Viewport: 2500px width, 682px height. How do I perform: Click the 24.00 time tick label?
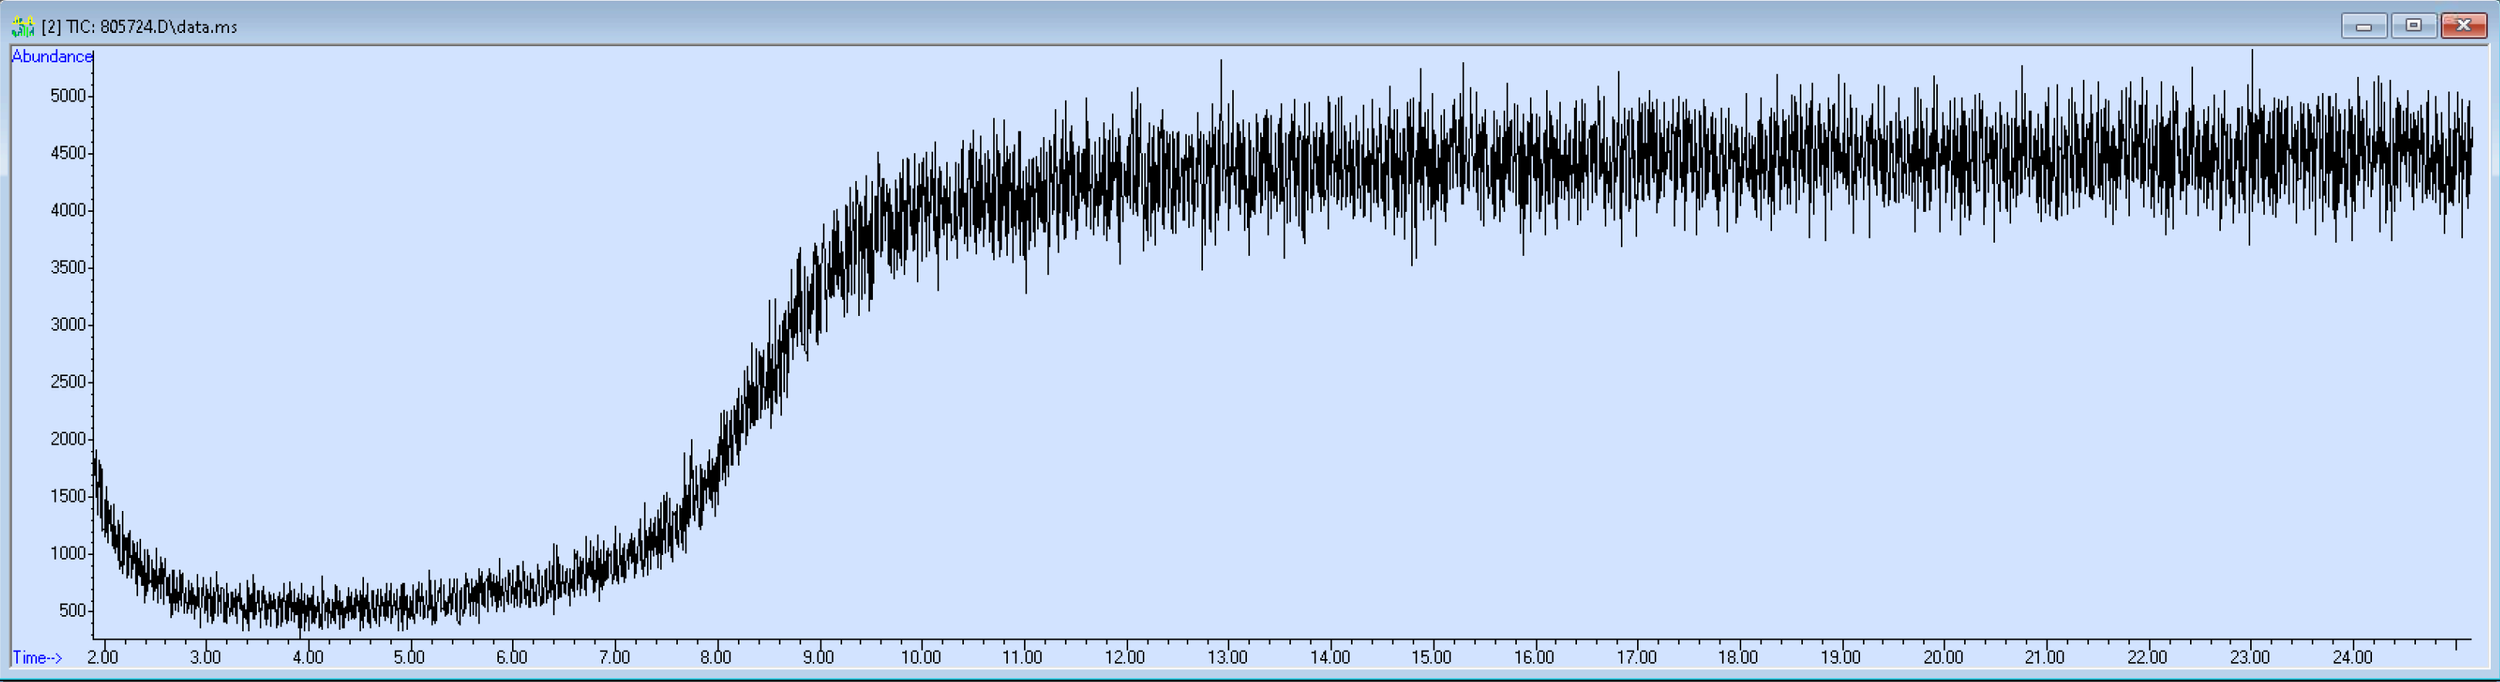2352,657
